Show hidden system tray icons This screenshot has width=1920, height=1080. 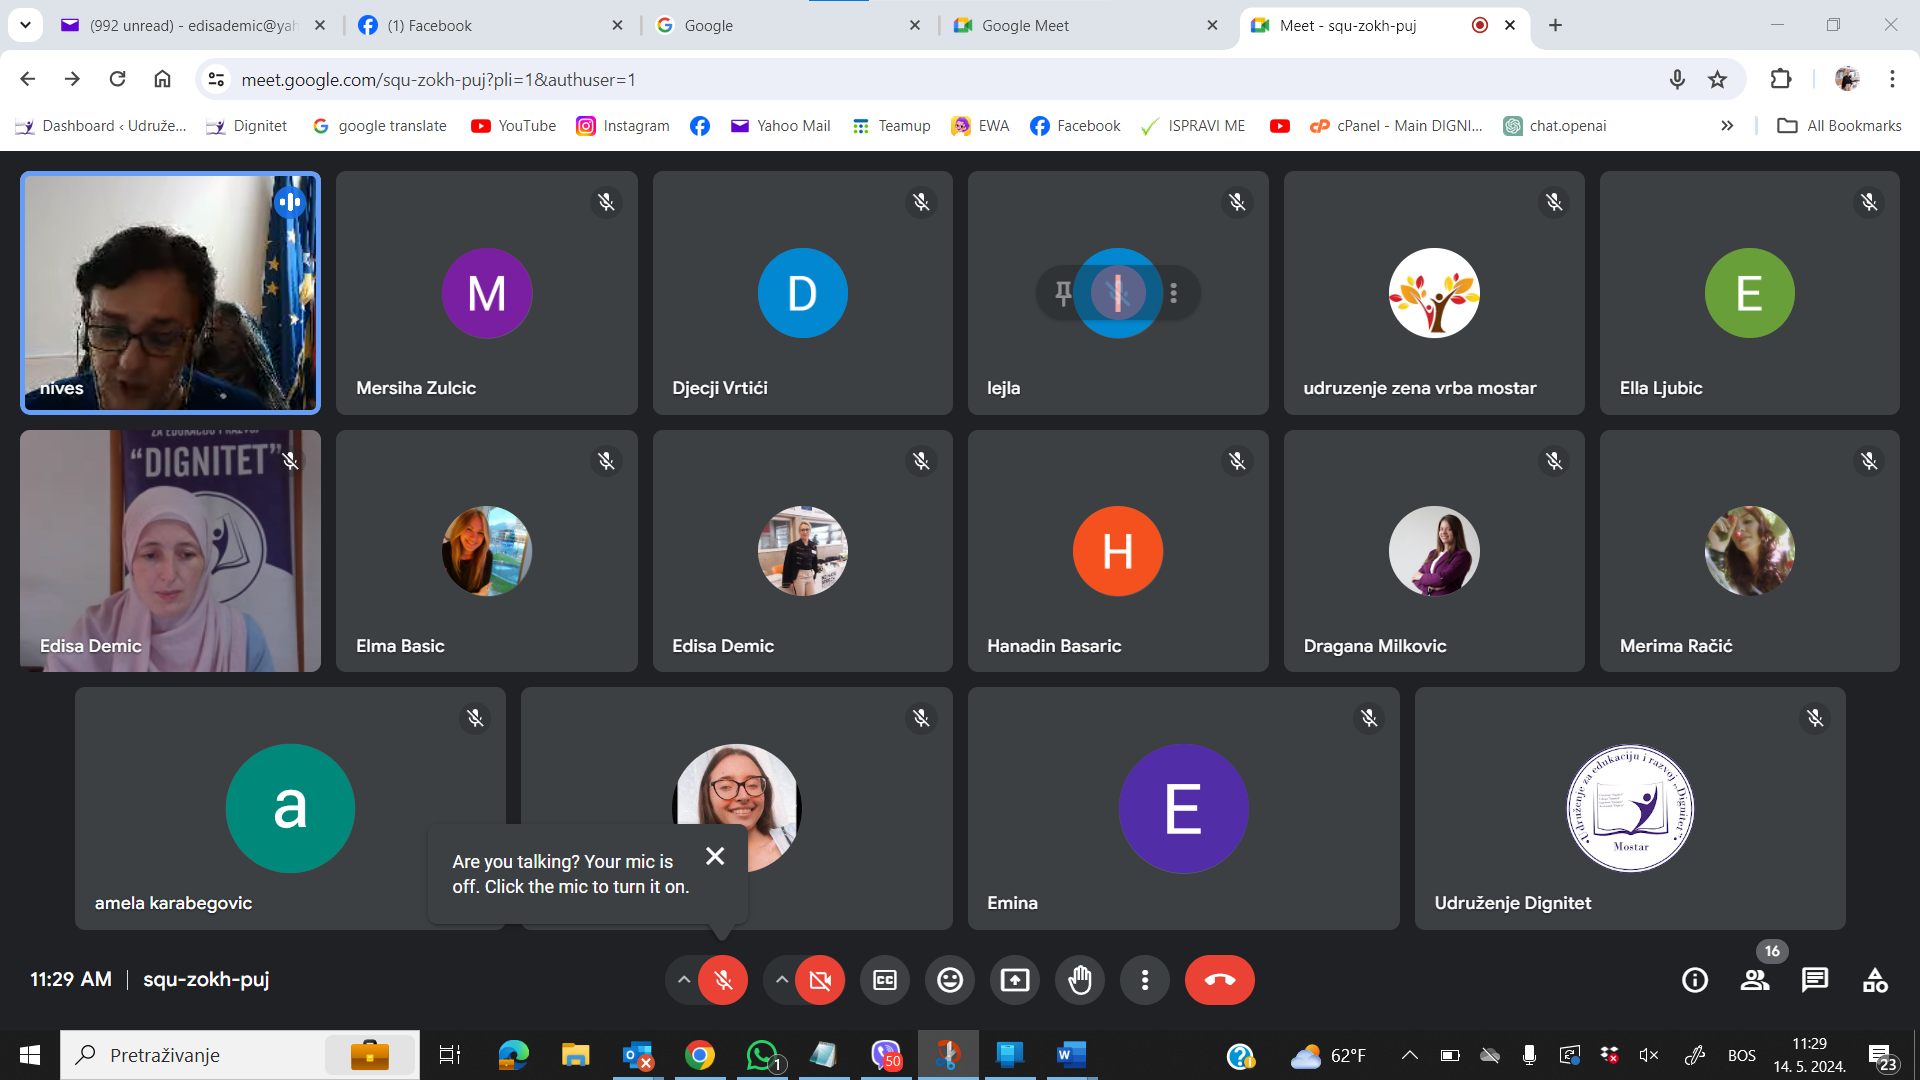[1410, 1055]
